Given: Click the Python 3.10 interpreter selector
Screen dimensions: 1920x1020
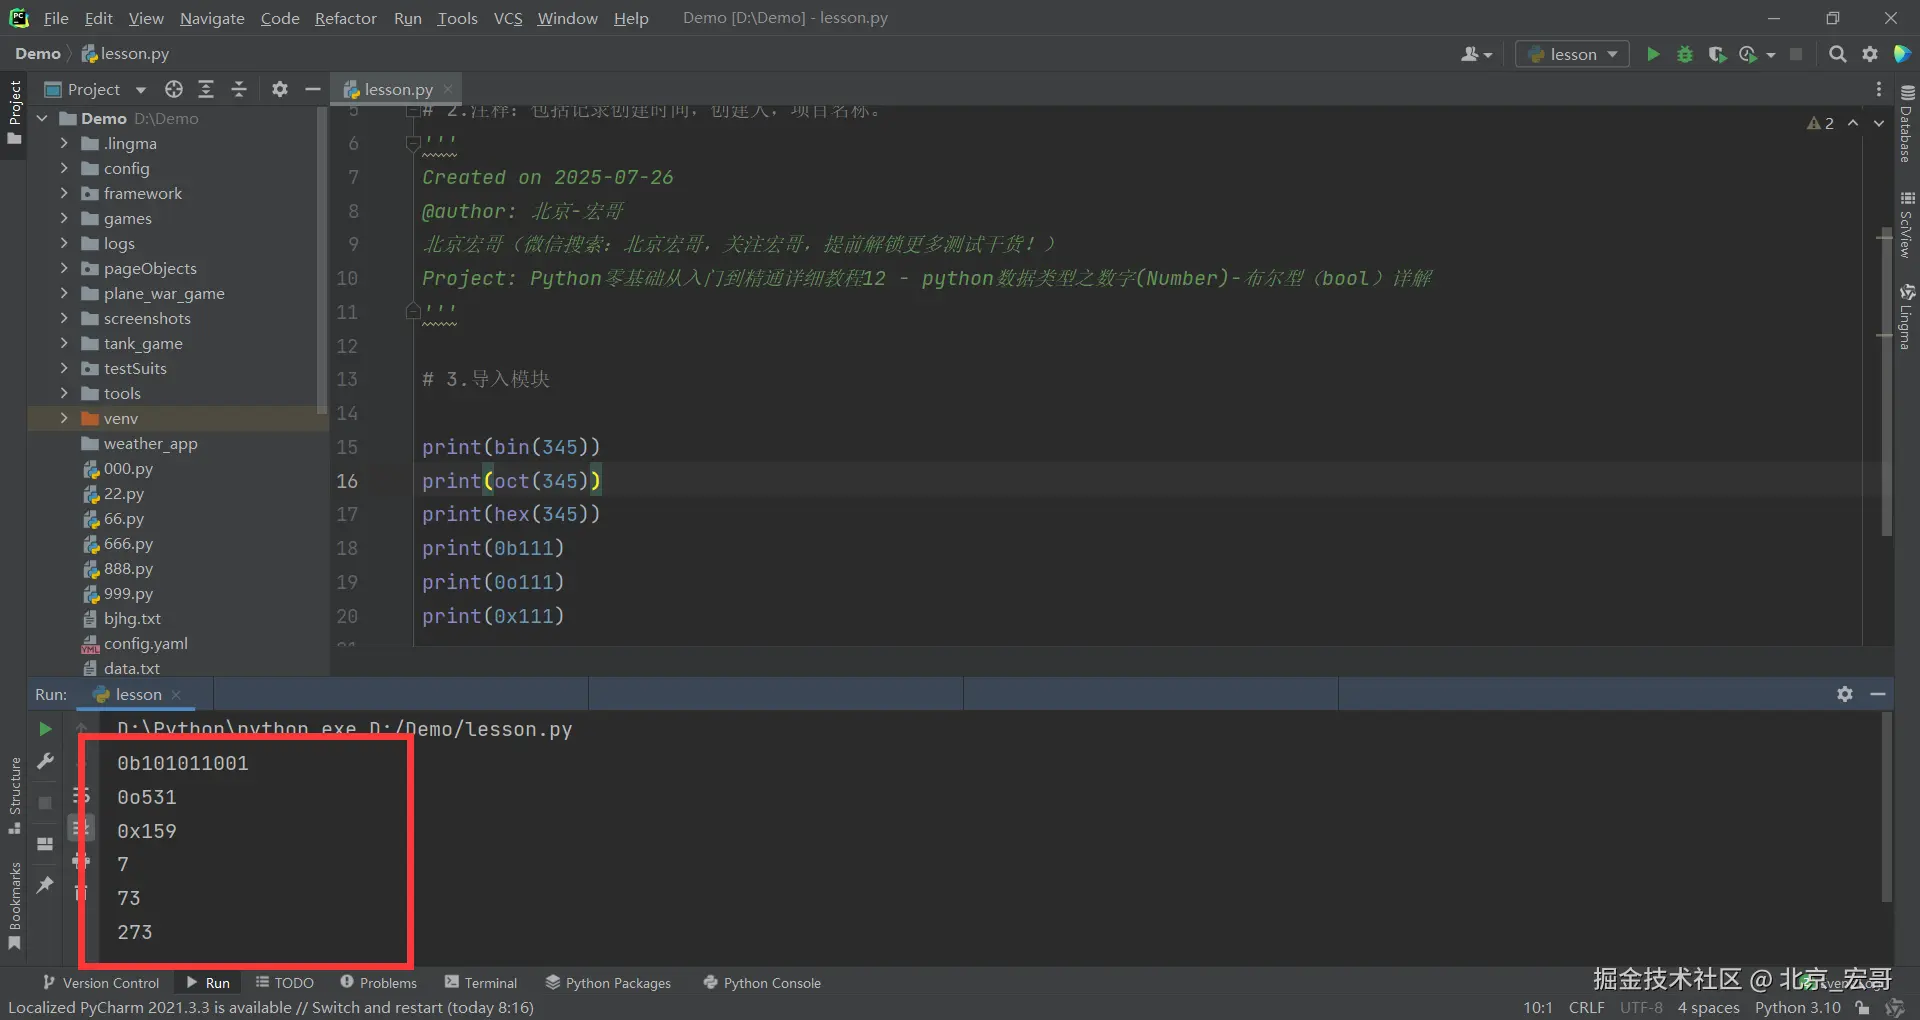Looking at the screenshot, I should click(x=1797, y=1008).
